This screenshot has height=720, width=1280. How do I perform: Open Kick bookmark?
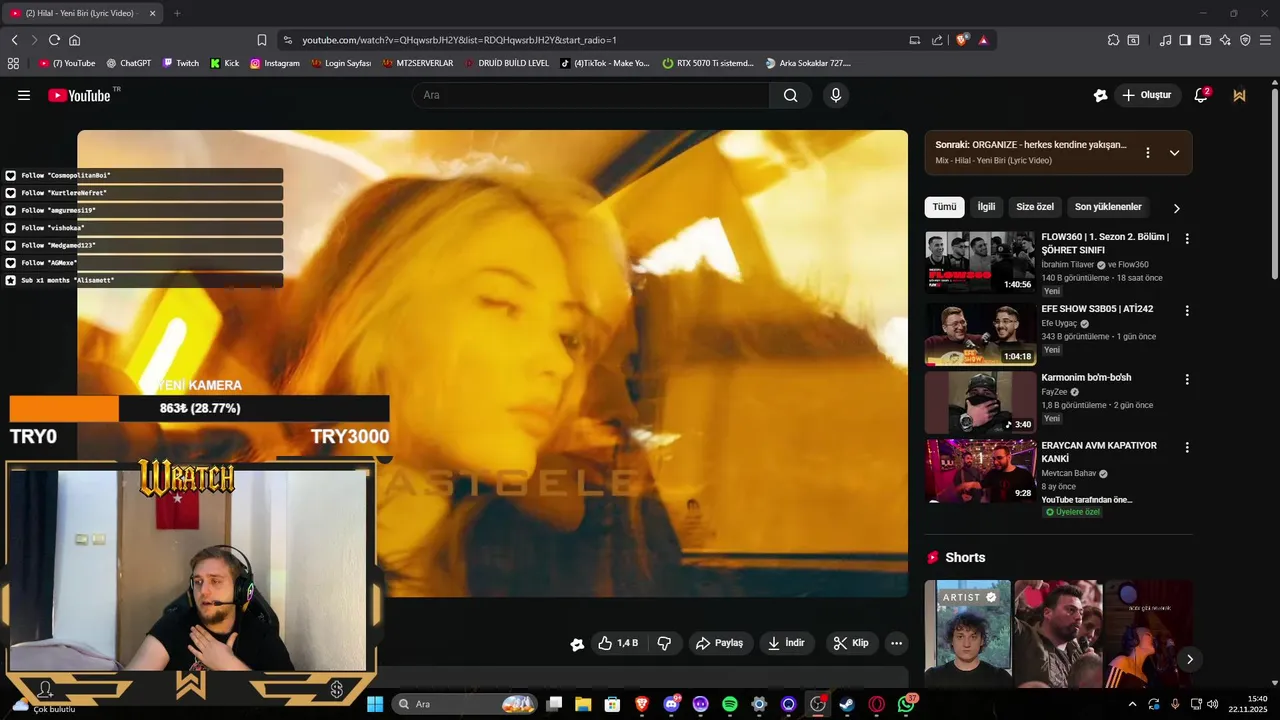tap(224, 63)
